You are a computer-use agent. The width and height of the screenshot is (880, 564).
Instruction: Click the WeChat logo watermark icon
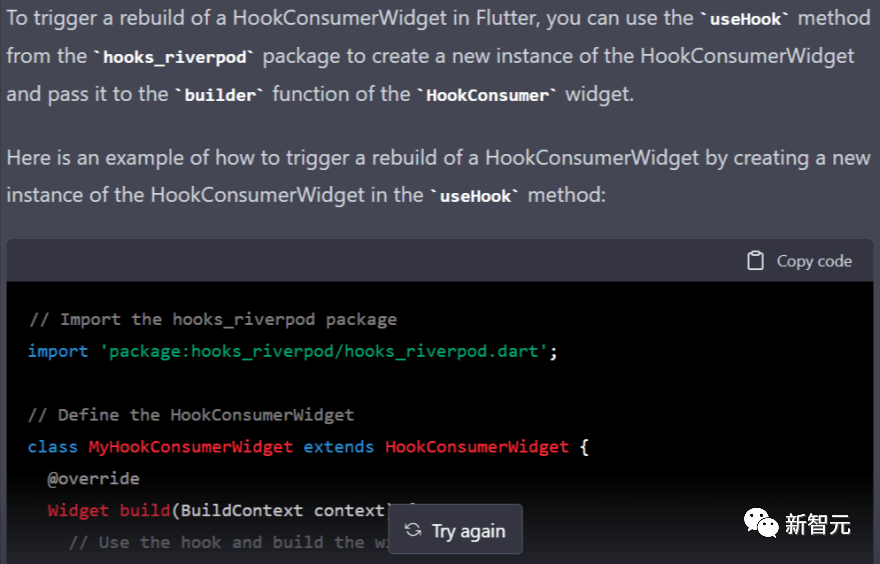760,523
